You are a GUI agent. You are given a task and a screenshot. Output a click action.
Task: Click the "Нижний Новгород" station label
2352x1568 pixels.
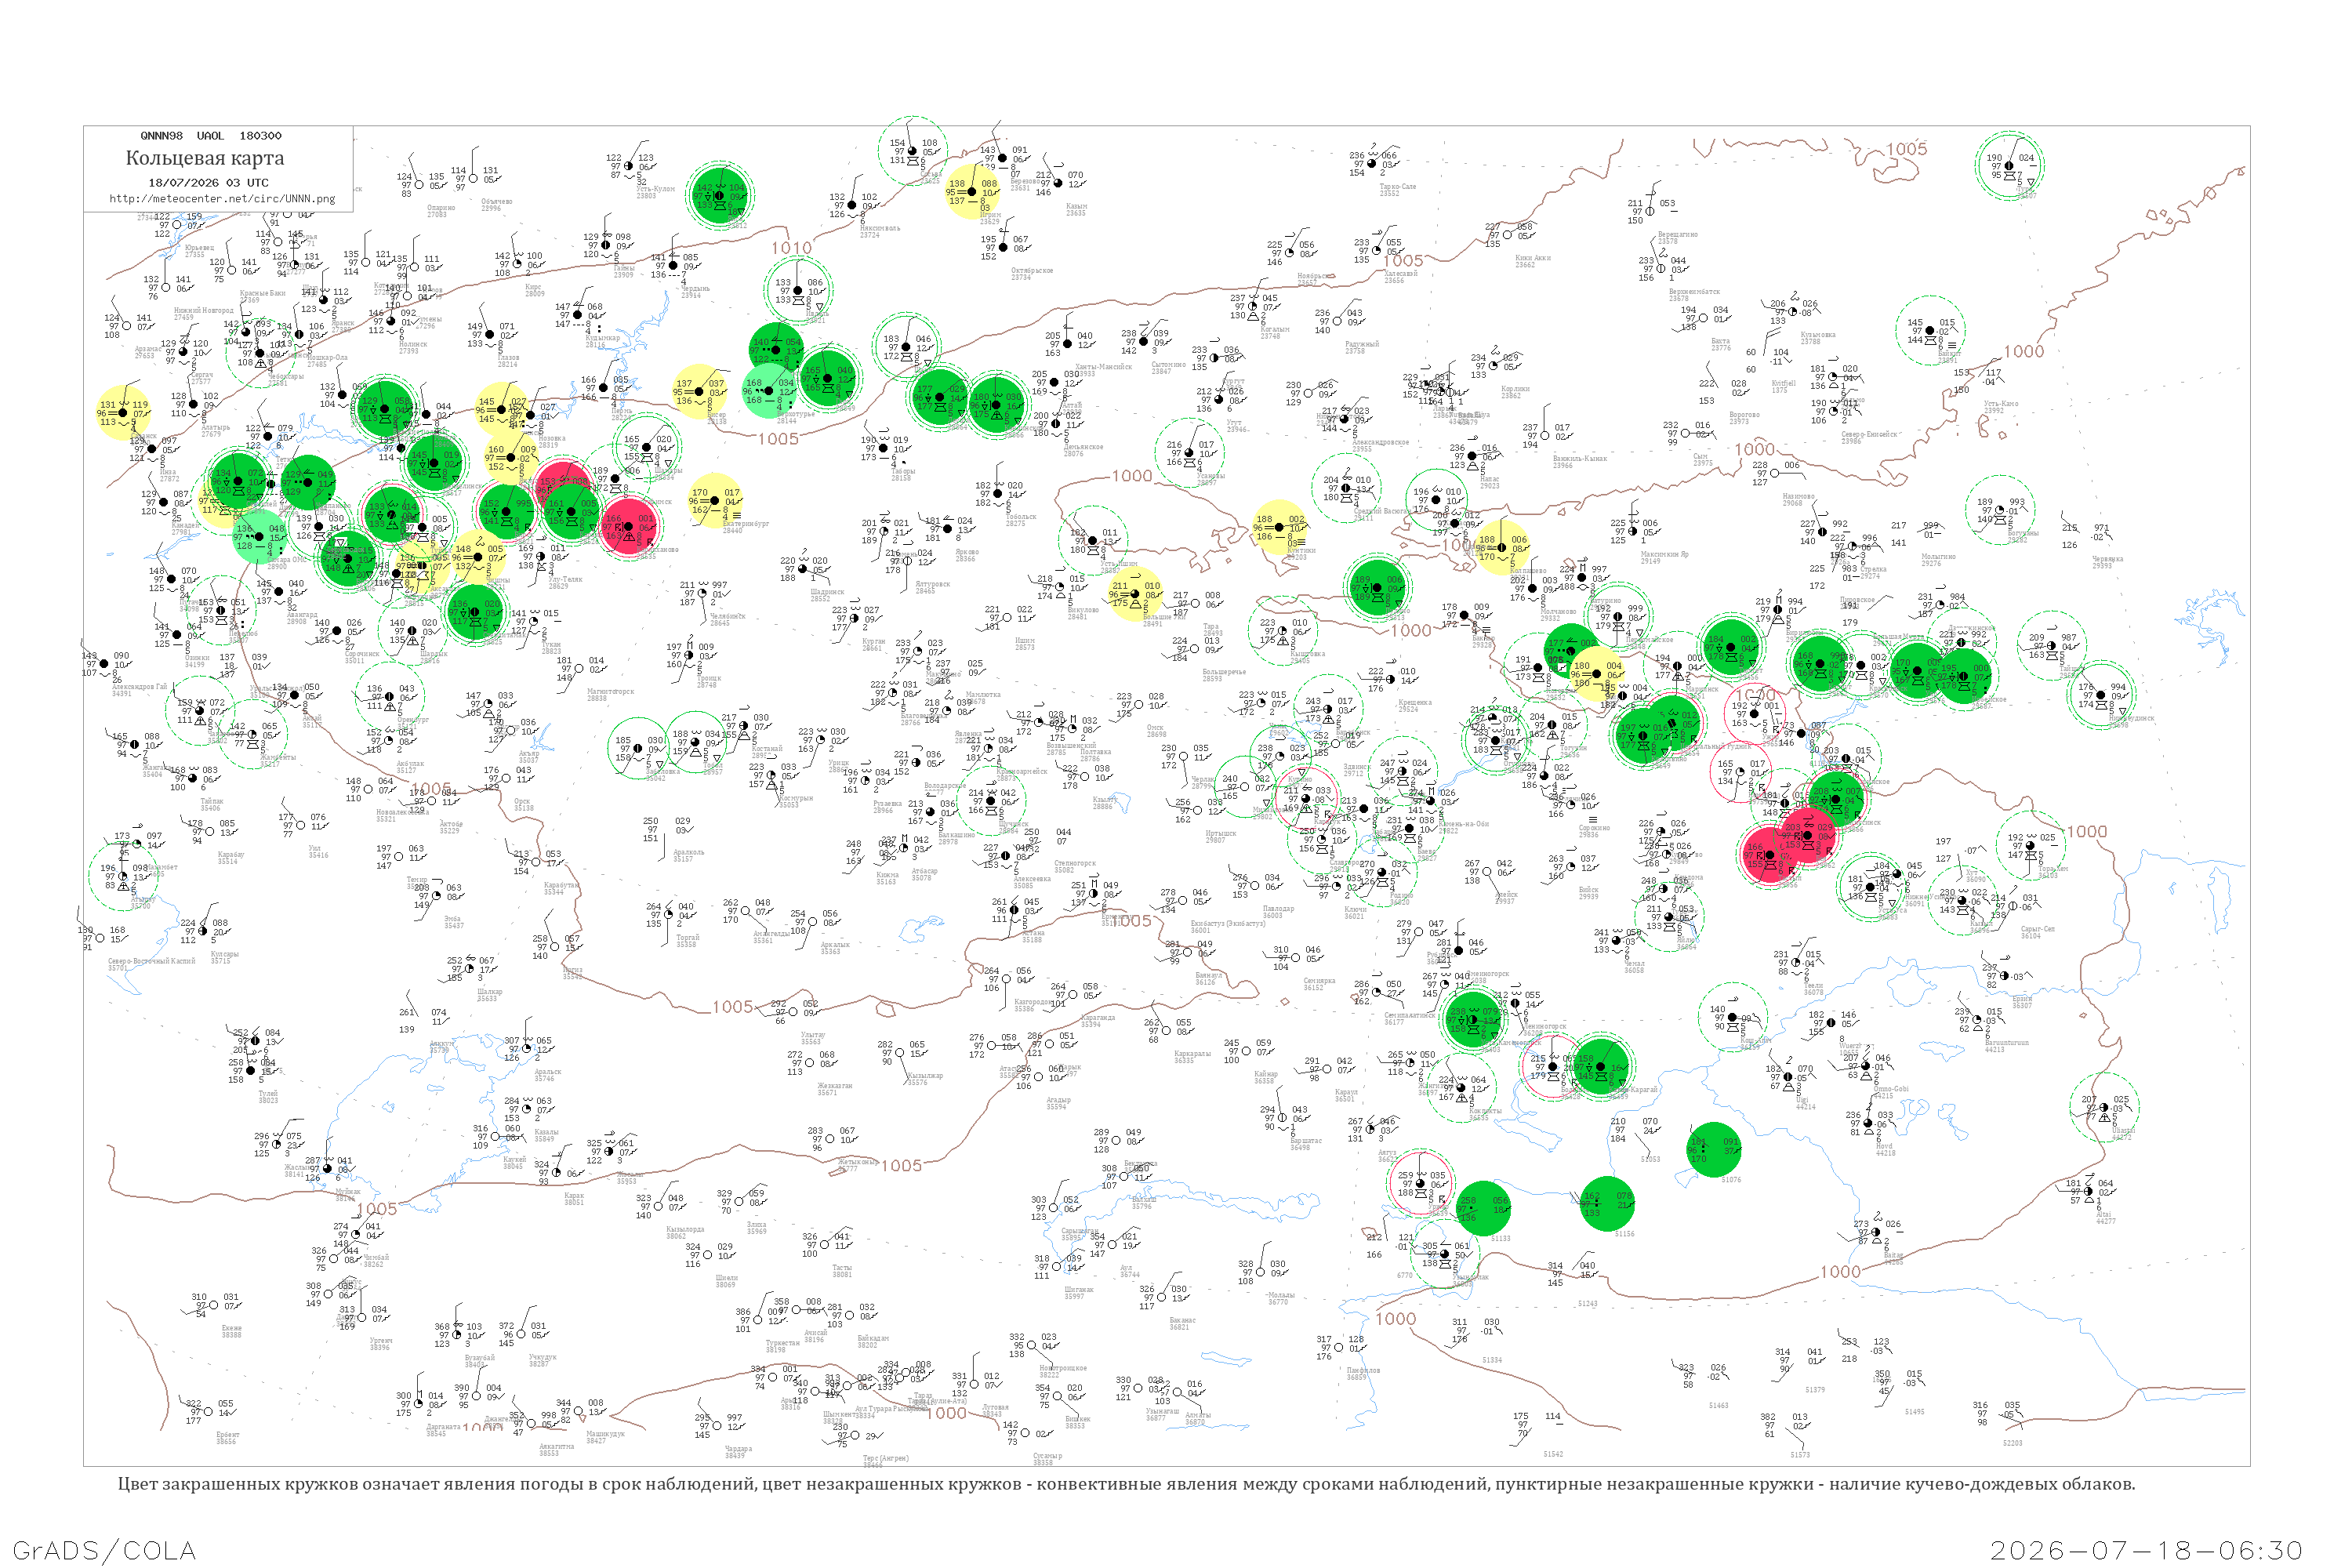(x=204, y=311)
